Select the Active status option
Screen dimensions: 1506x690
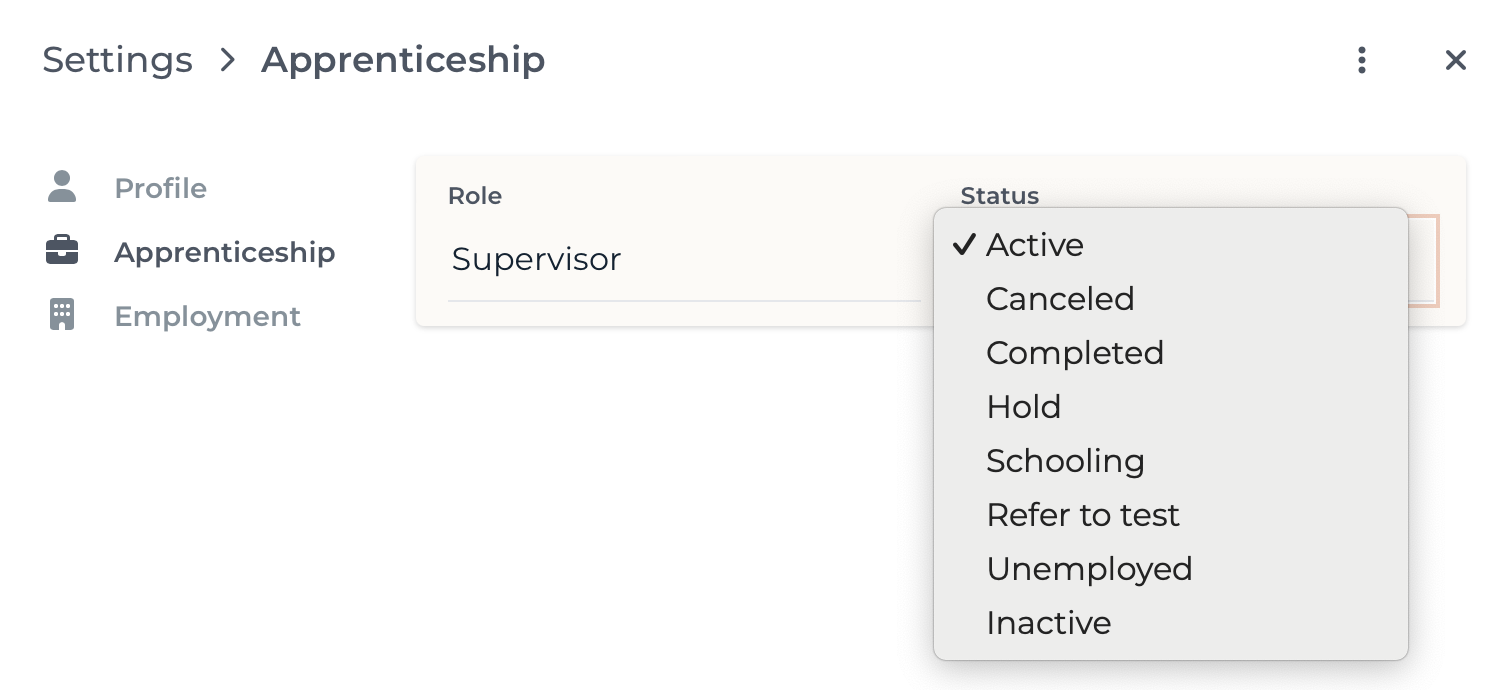tap(1035, 245)
